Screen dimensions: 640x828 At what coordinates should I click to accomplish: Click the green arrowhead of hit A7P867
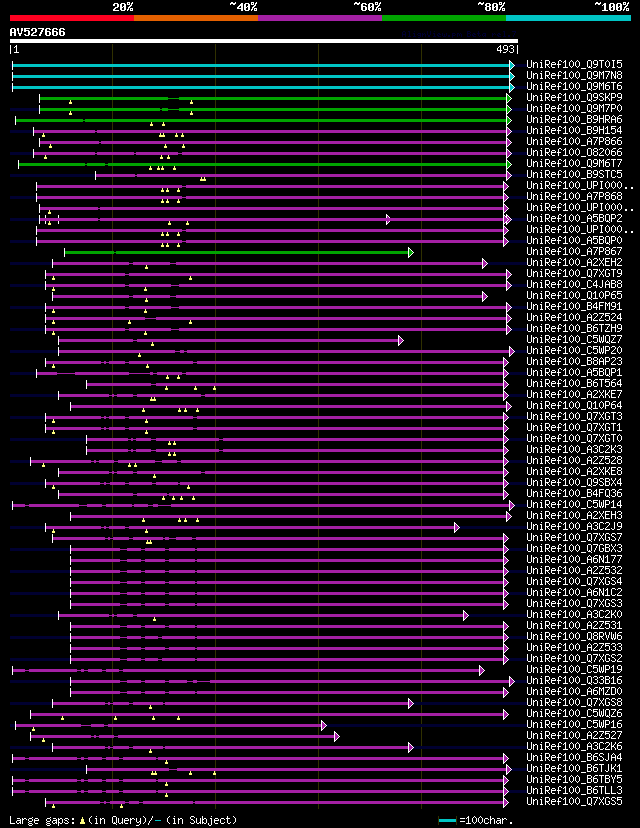(411, 252)
